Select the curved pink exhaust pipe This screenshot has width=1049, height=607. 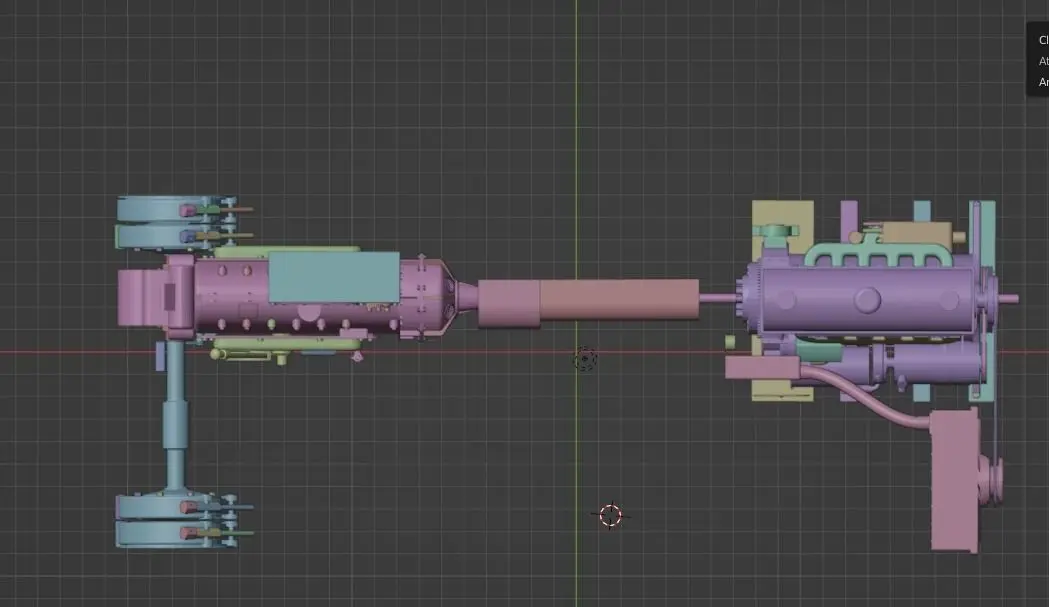point(863,396)
